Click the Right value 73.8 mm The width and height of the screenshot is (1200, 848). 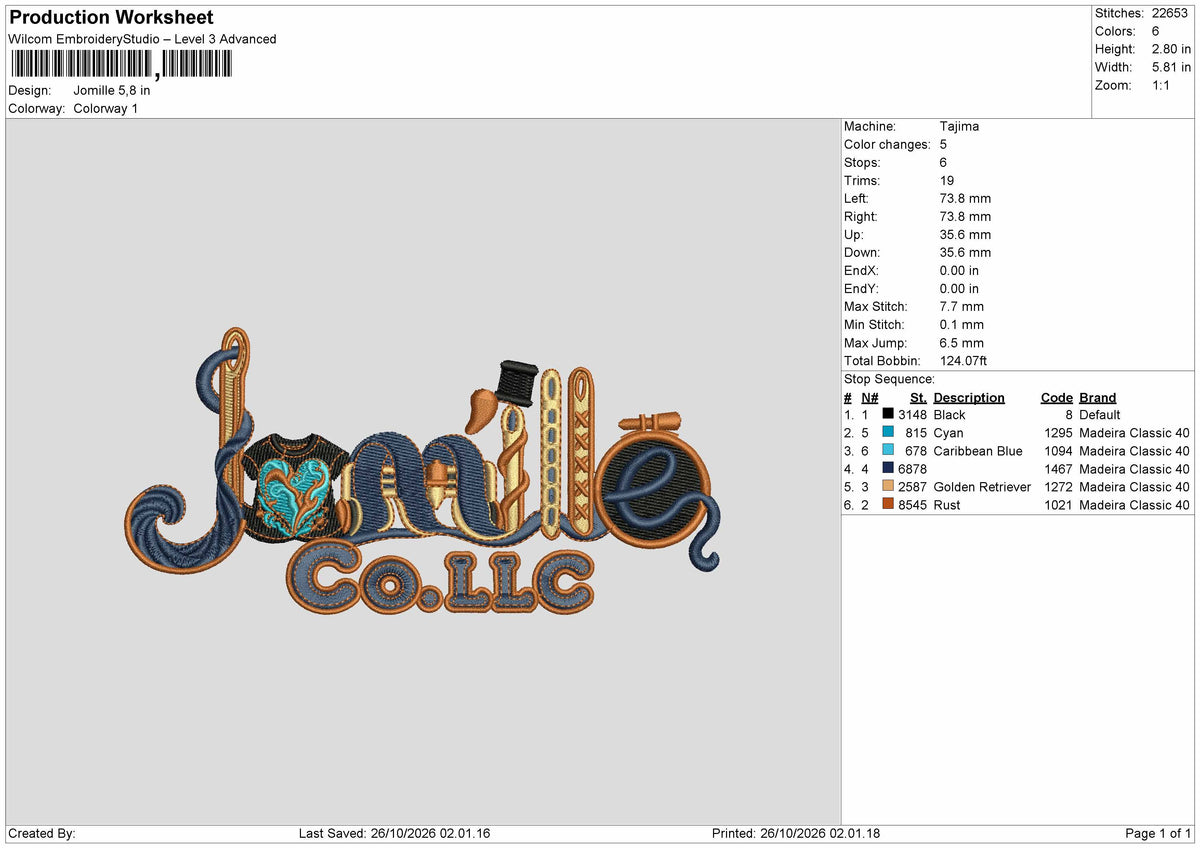coord(966,216)
